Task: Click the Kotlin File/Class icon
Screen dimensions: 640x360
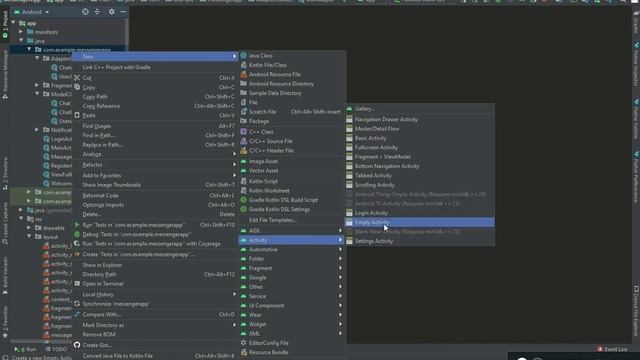Action: click(244, 65)
